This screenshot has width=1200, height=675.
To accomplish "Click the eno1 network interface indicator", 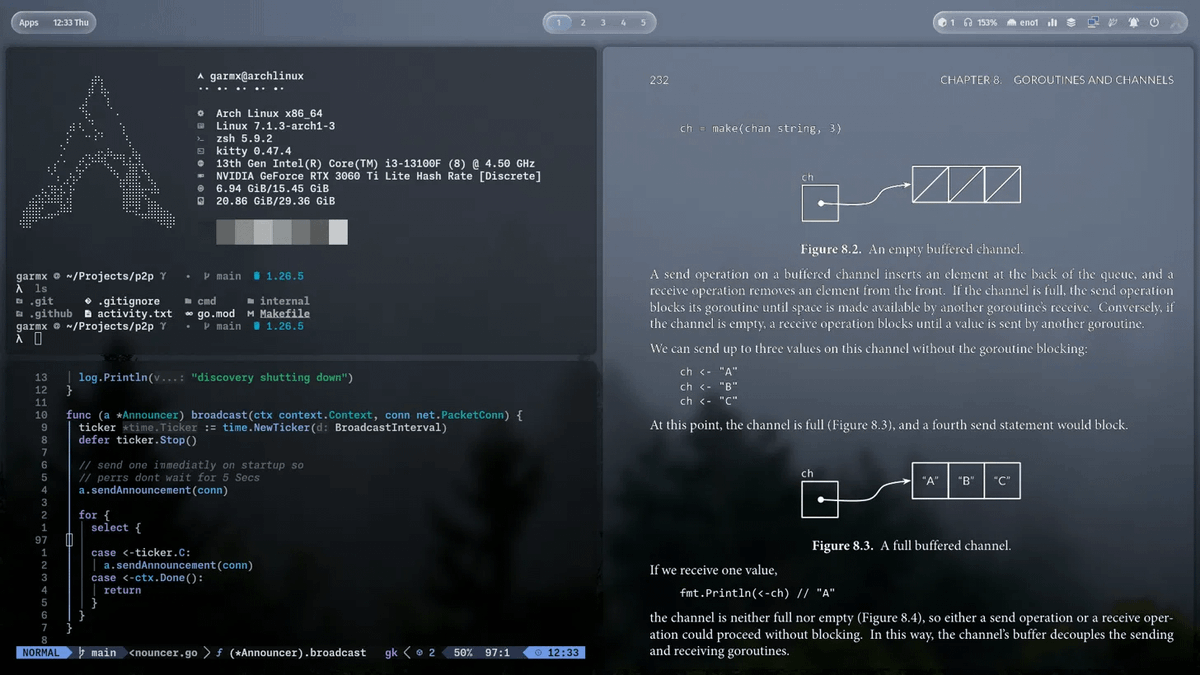I will pyautogui.click(x=1022, y=22).
